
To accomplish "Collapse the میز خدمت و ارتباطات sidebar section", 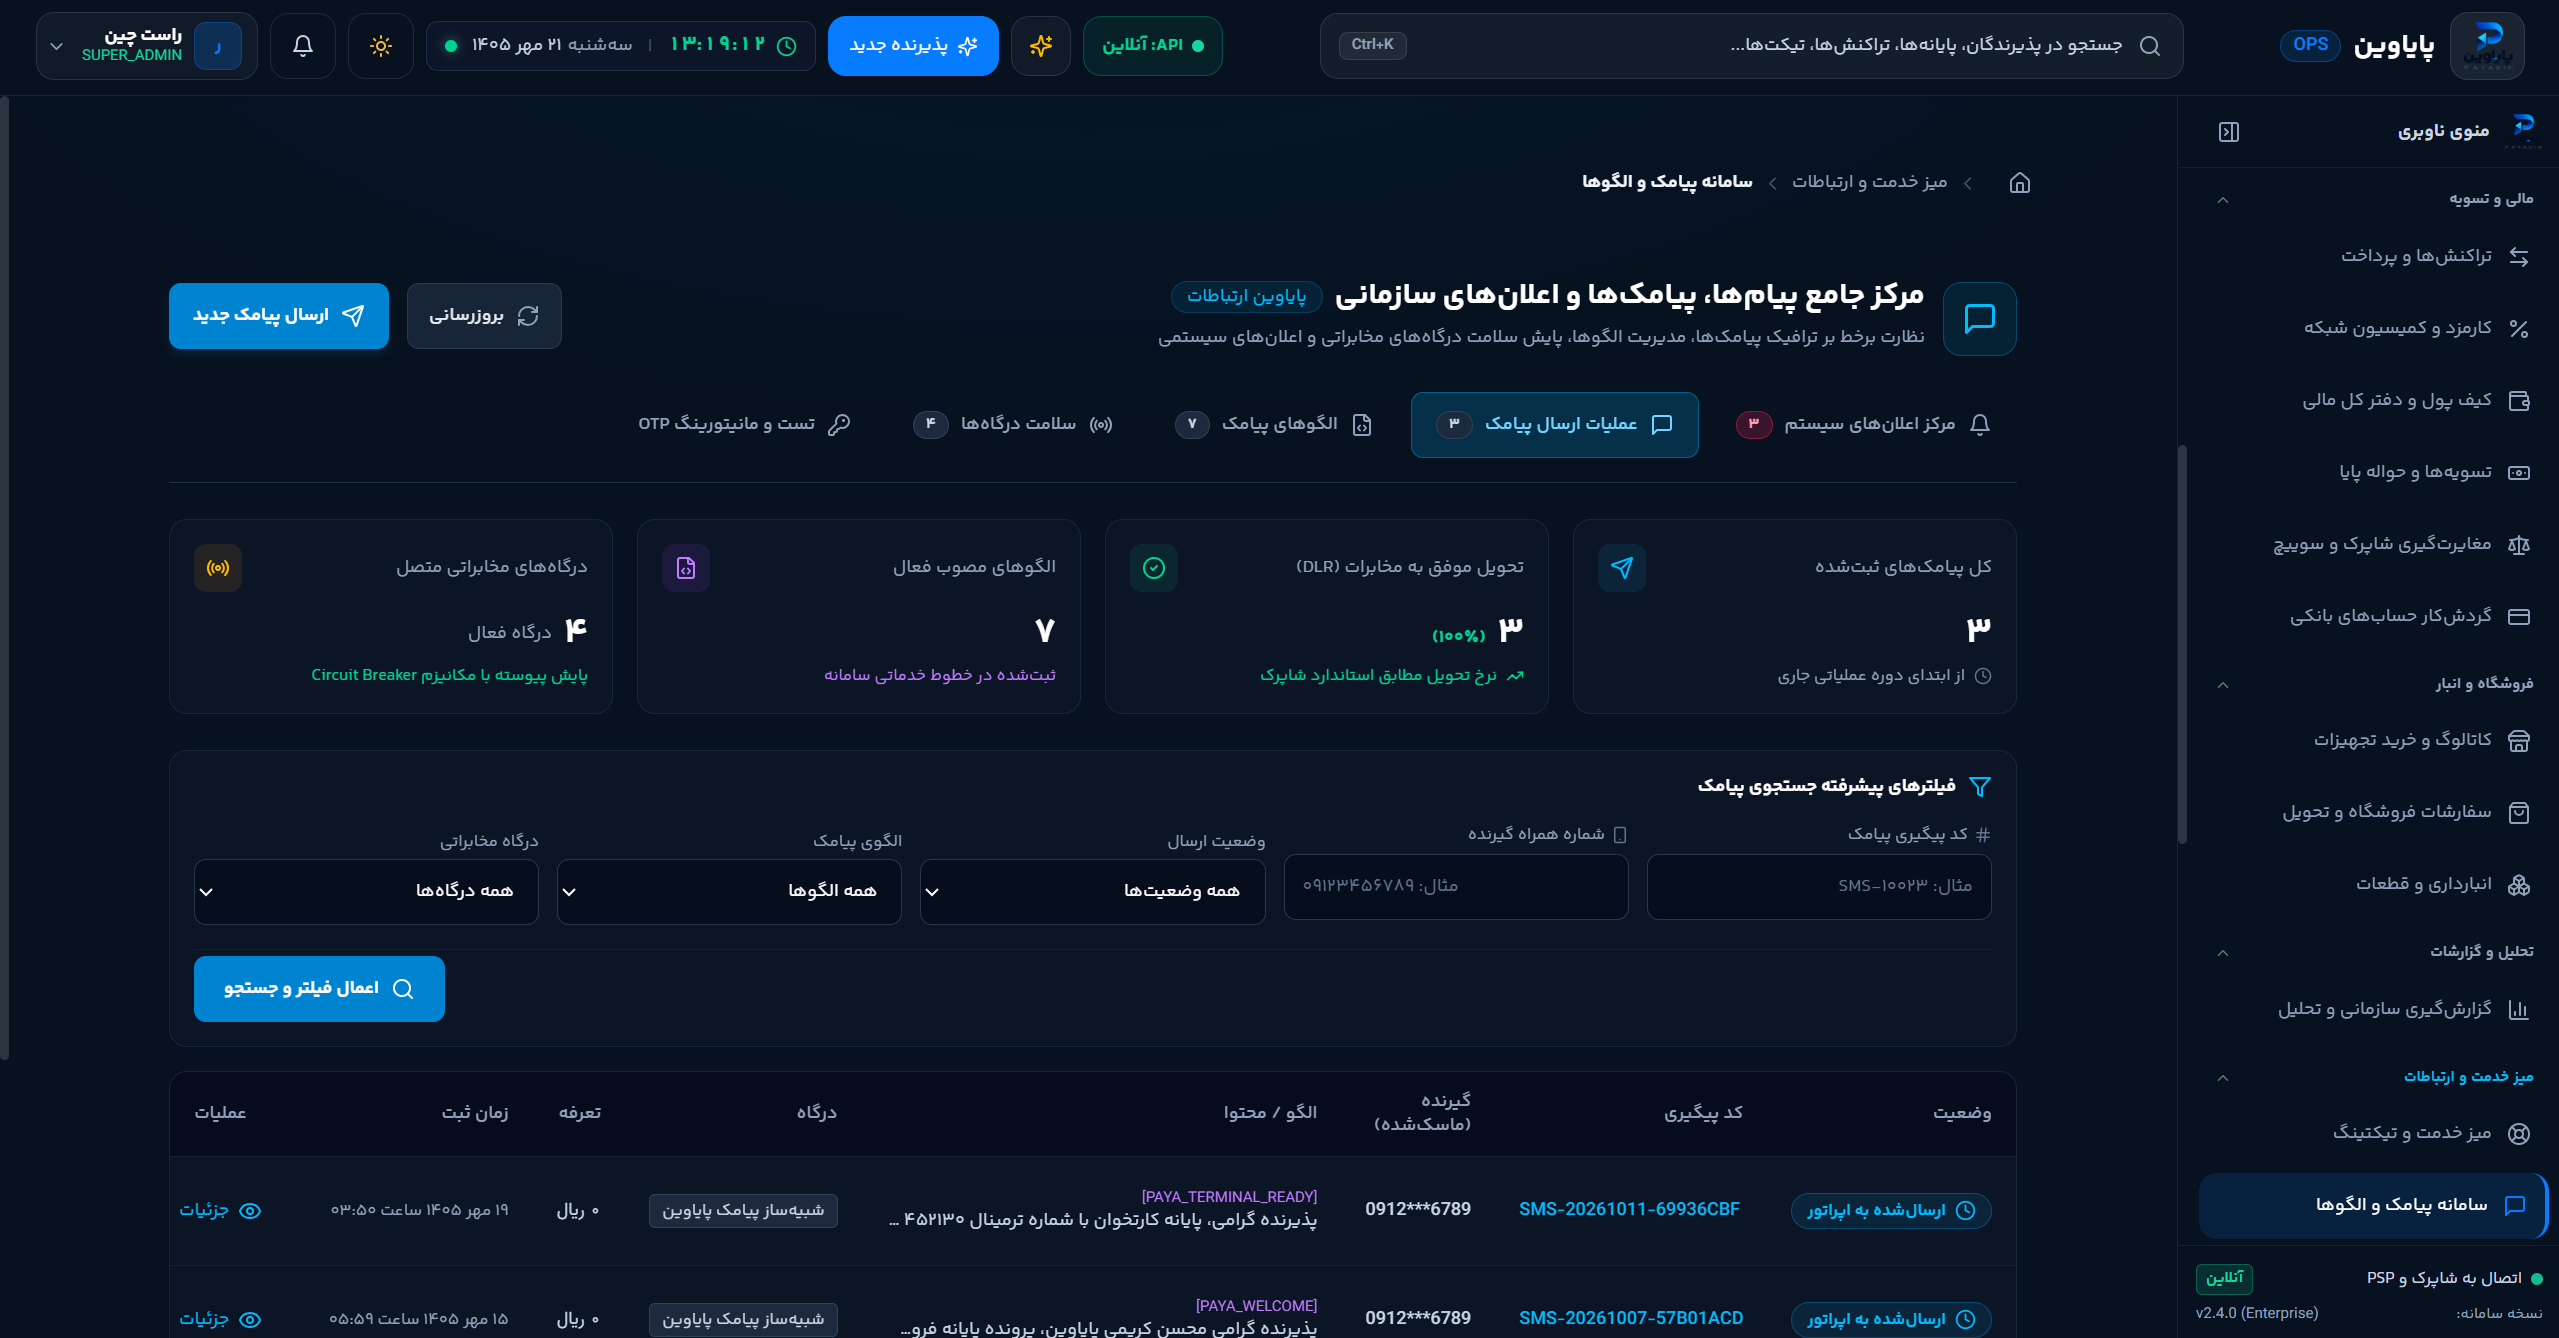I will pyautogui.click(x=2223, y=1078).
